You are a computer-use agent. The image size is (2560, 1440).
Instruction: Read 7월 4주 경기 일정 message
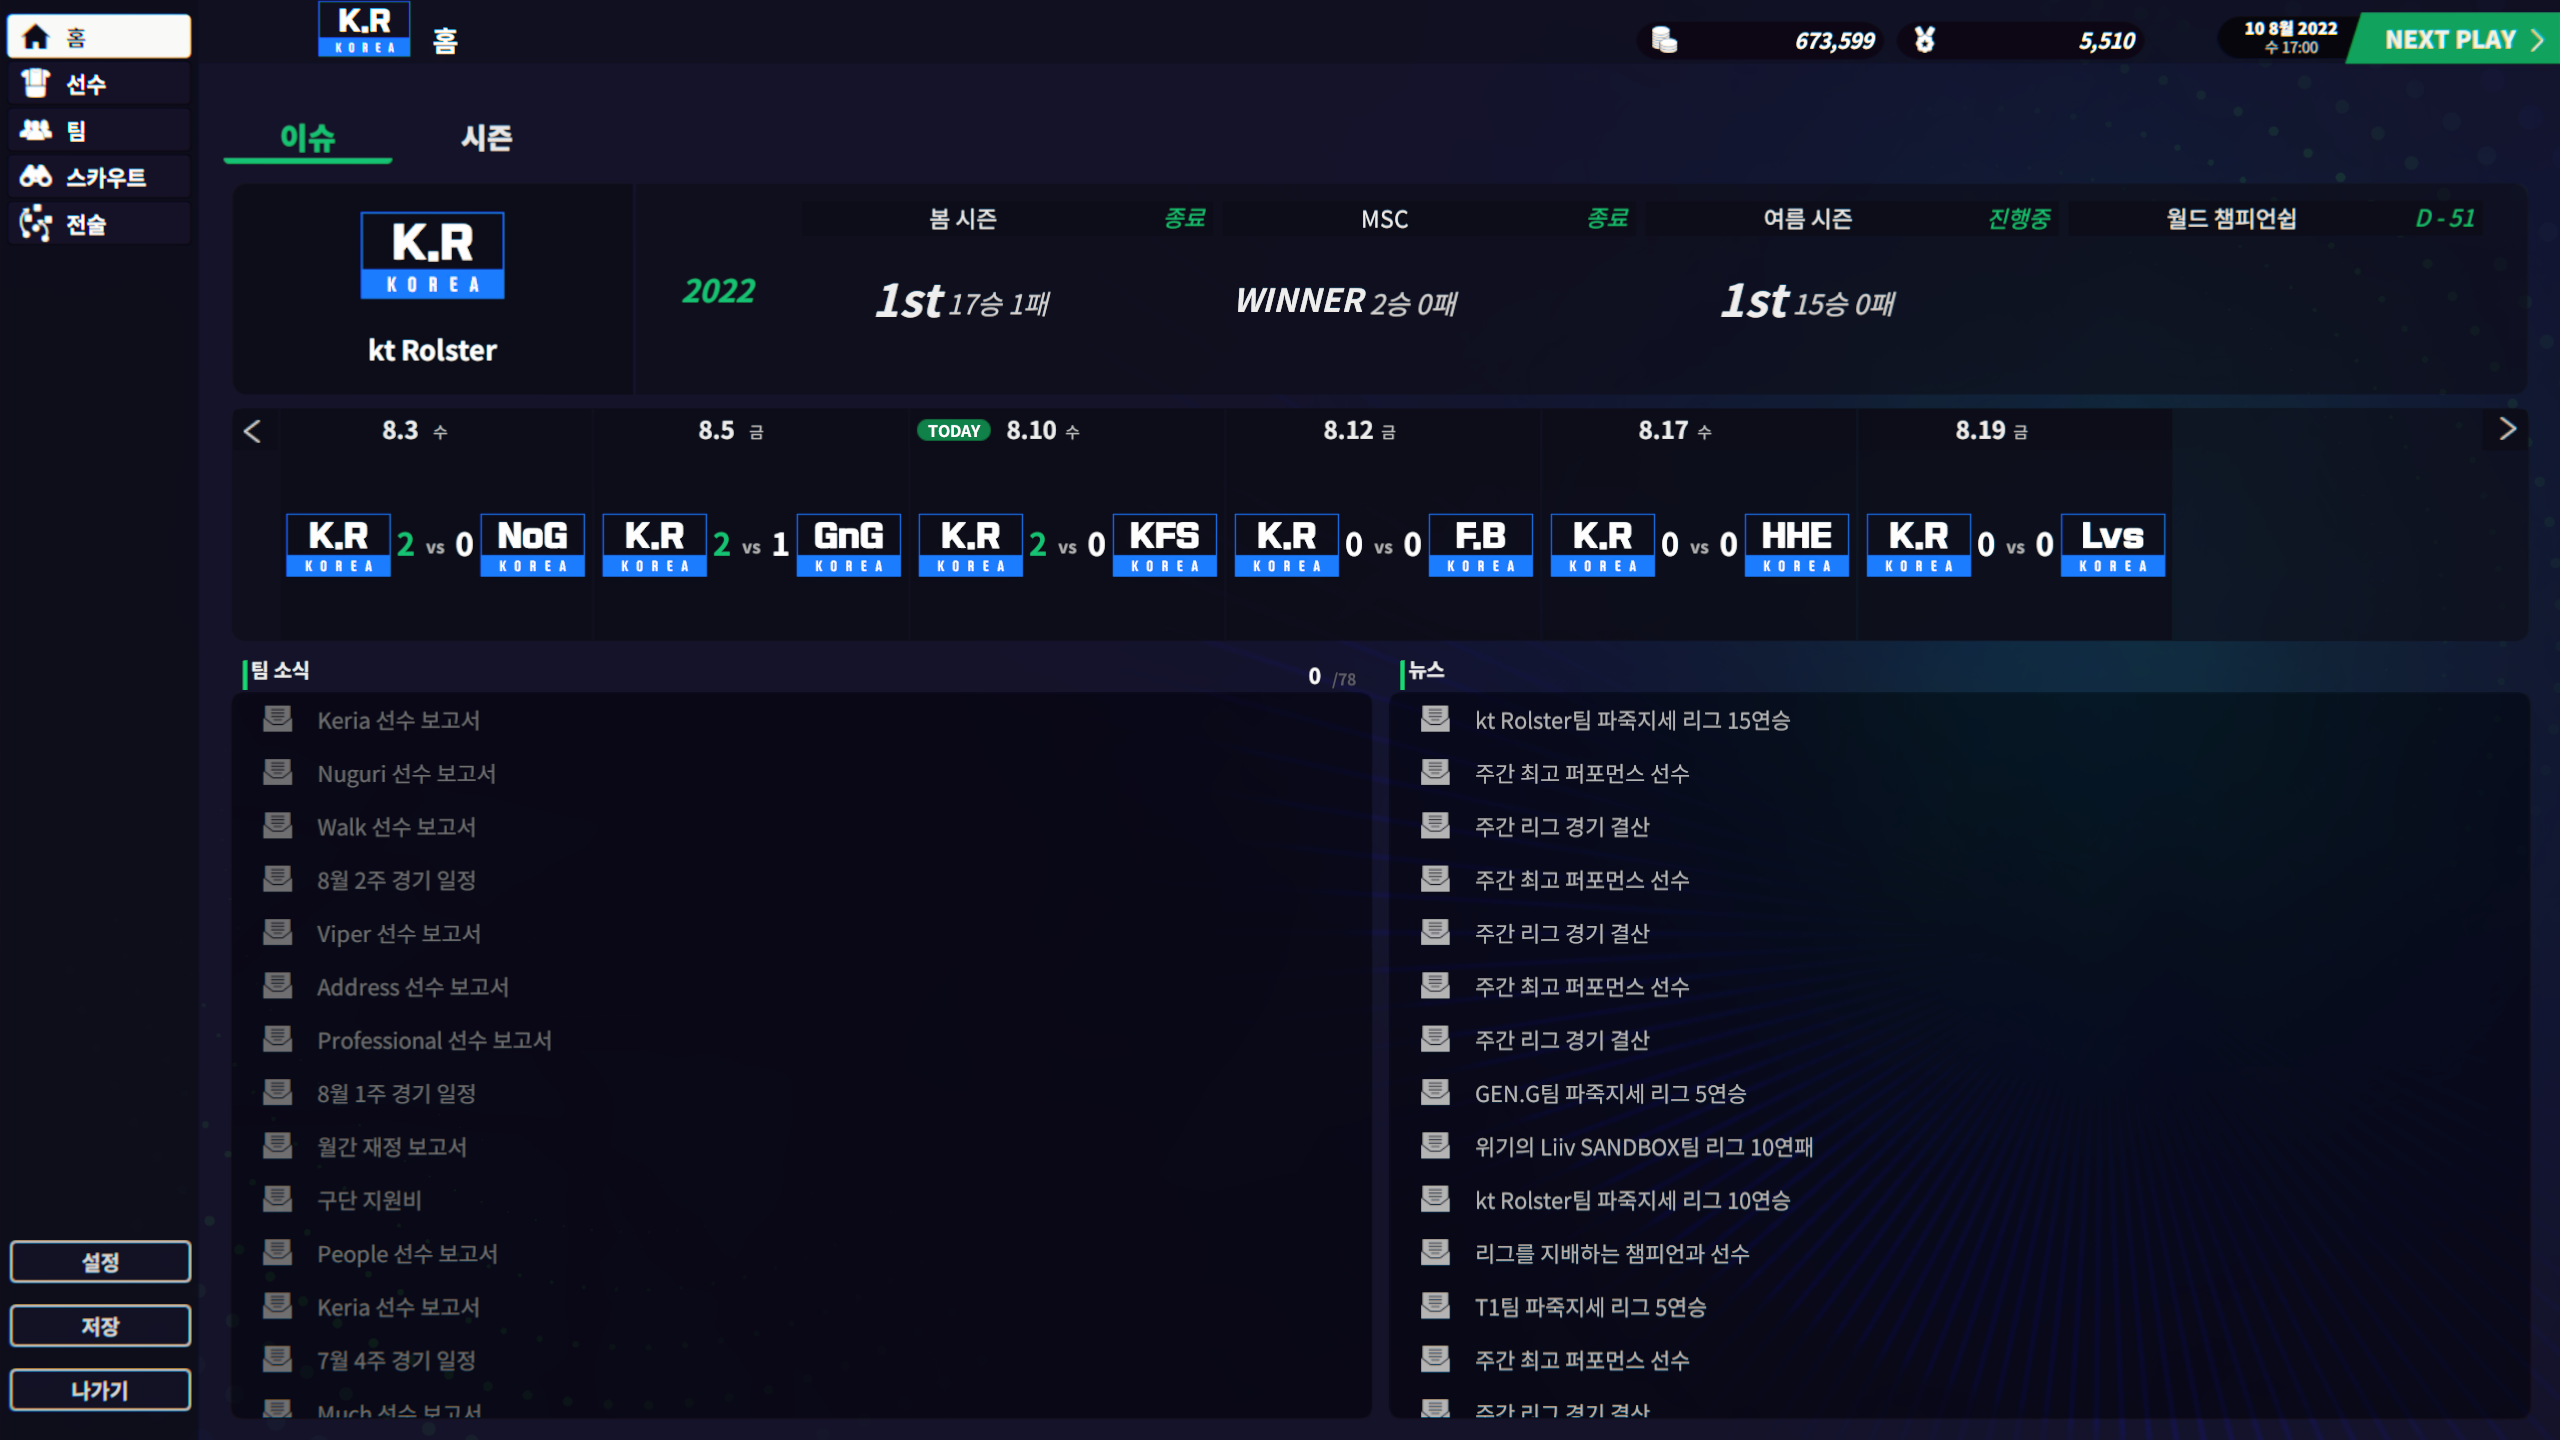(x=396, y=1360)
